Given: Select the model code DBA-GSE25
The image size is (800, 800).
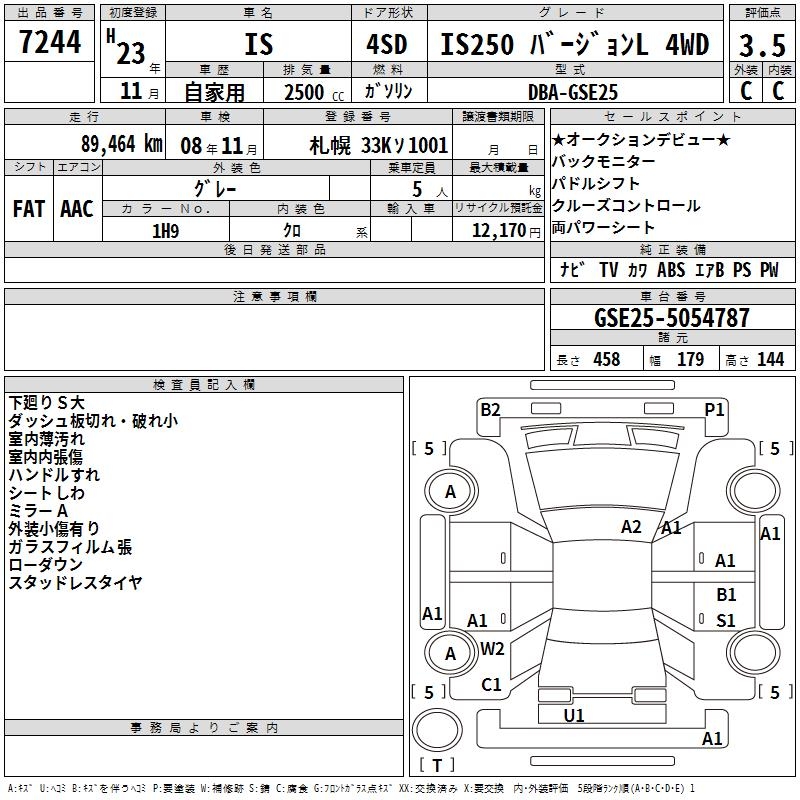Looking at the screenshot, I should click(x=572, y=92).
